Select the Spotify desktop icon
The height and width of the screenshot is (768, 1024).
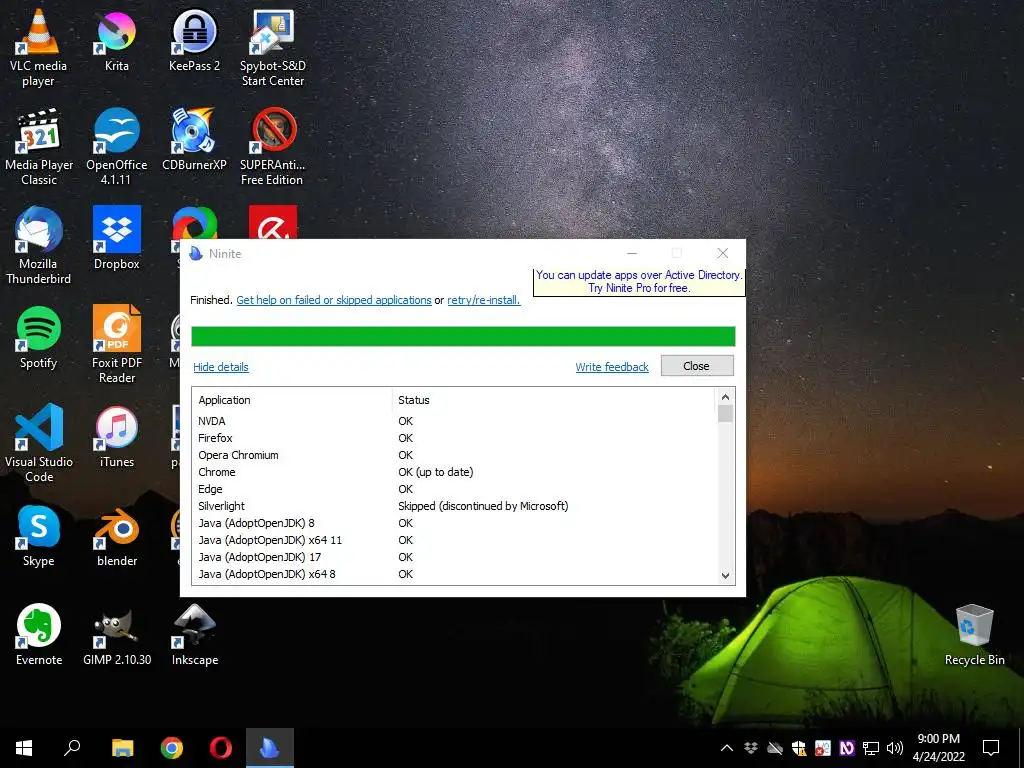pos(39,338)
